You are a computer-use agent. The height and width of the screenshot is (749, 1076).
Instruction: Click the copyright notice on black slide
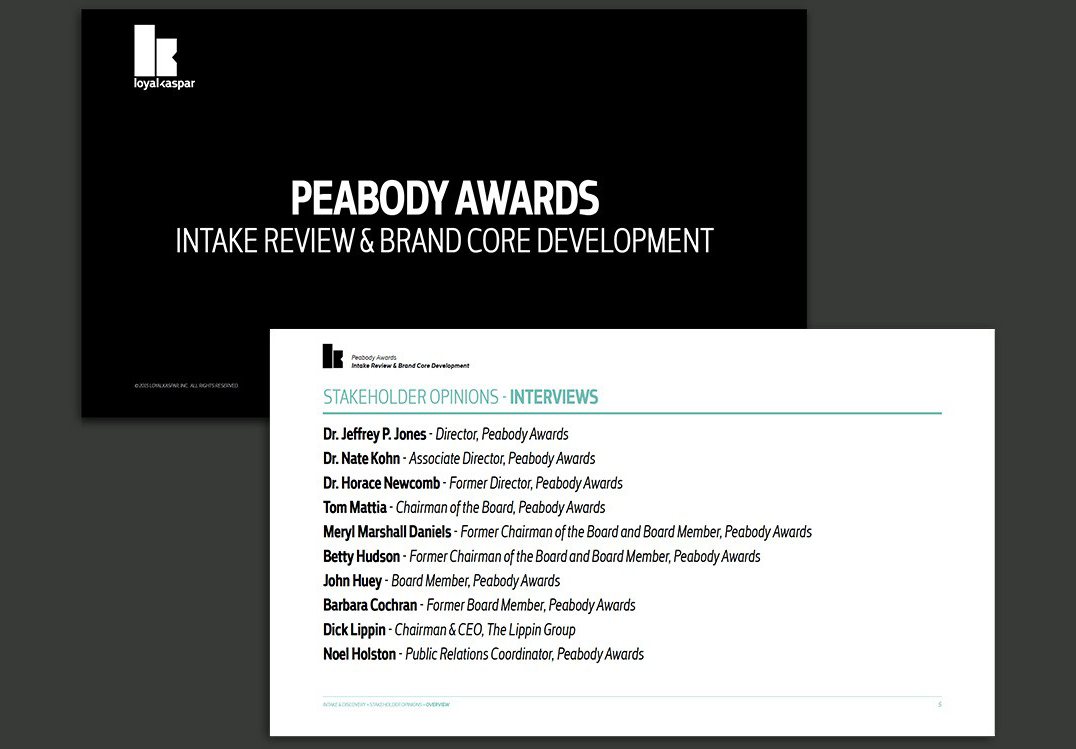pyautogui.click(x=187, y=386)
